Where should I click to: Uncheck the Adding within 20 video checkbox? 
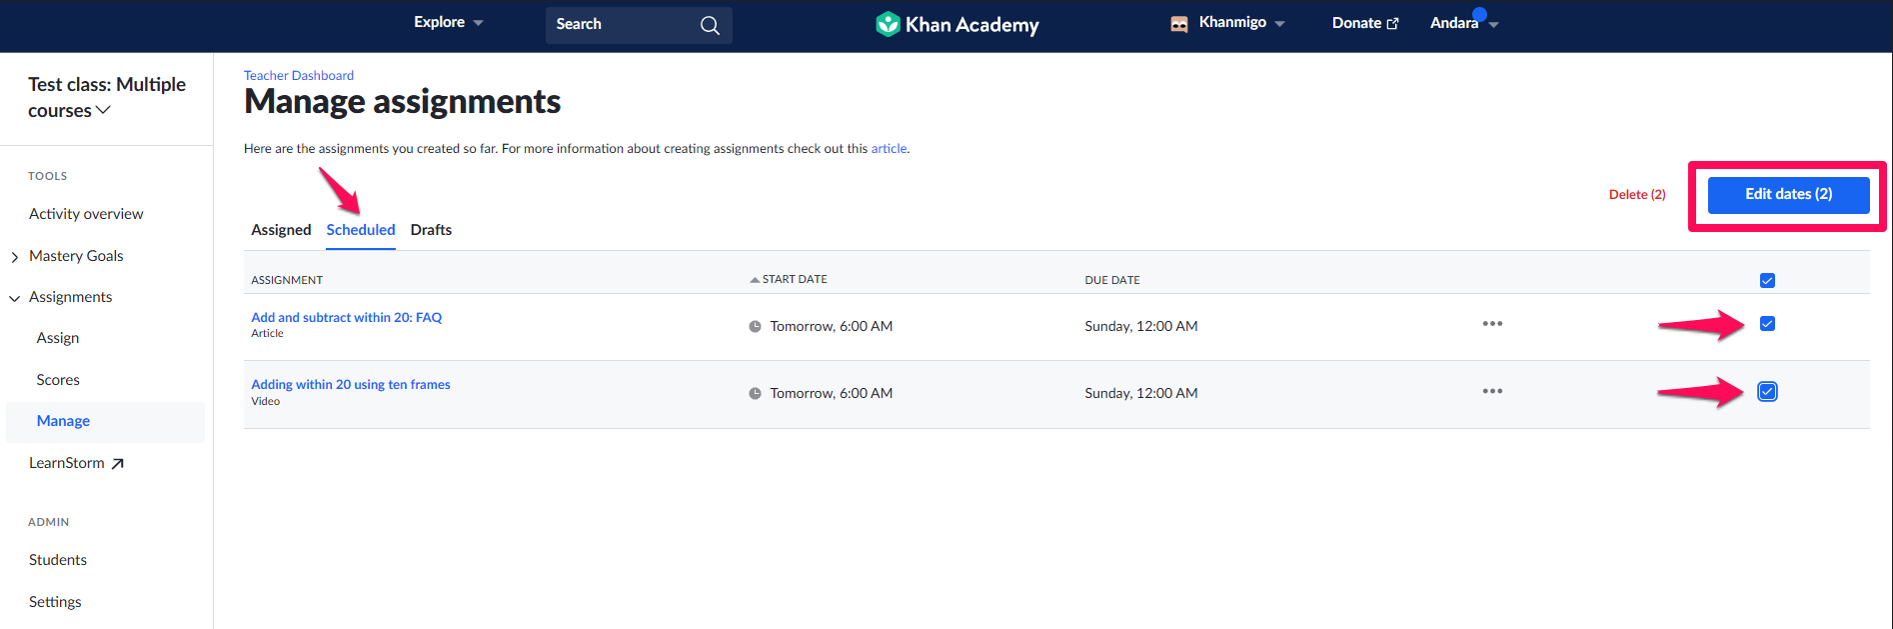point(1767,392)
